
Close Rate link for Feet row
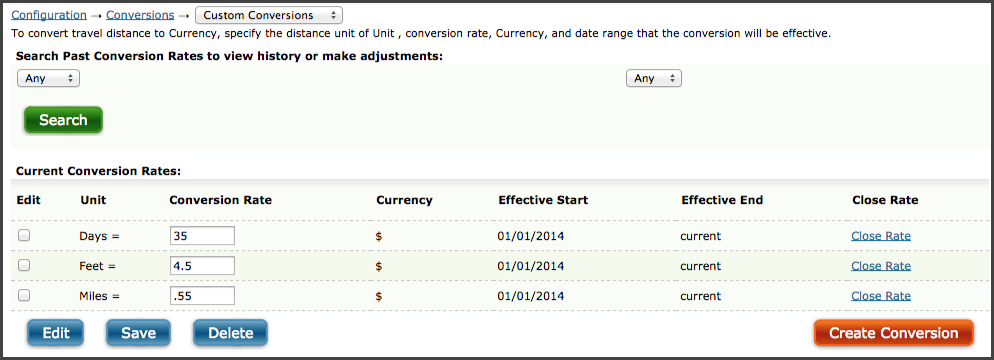click(x=881, y=266)
